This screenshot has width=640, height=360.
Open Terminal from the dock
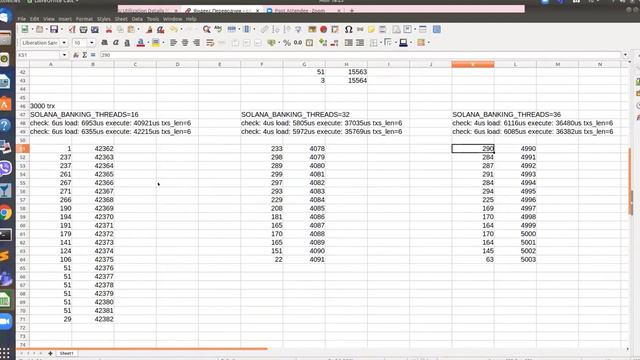[x=6, y=235]
